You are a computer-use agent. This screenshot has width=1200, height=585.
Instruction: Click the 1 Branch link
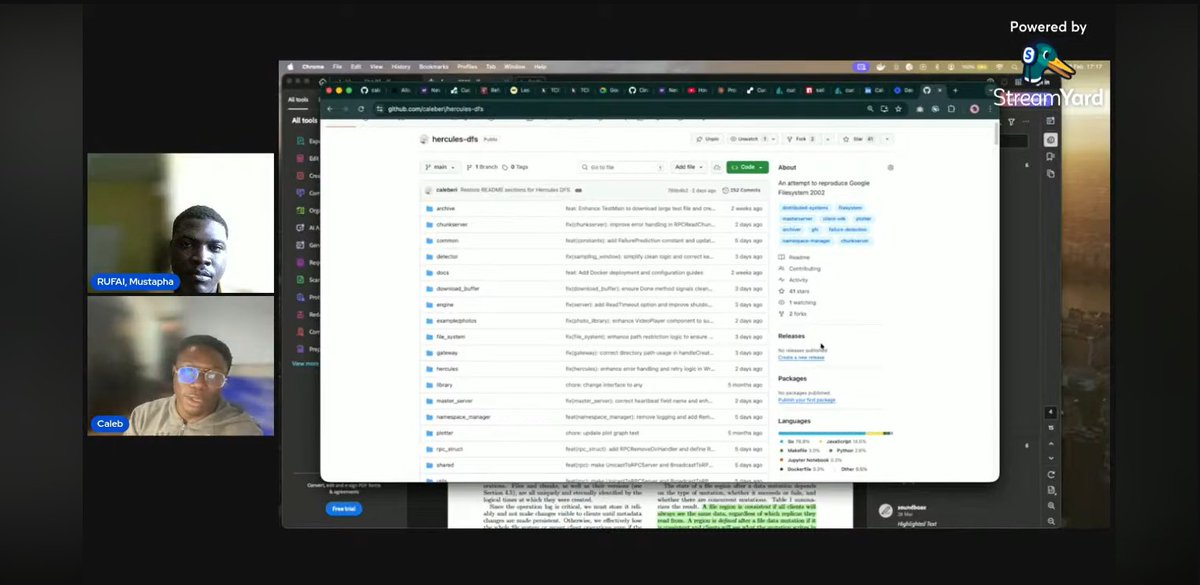coord(482,167)
